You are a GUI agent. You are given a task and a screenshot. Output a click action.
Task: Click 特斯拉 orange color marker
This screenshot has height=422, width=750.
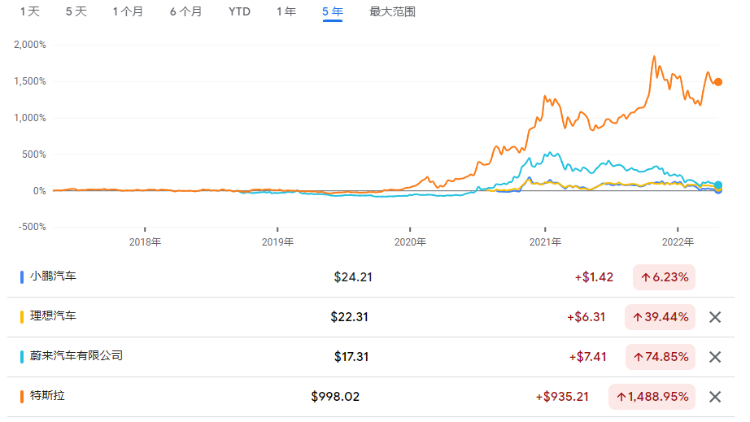(x=22, y=397)
